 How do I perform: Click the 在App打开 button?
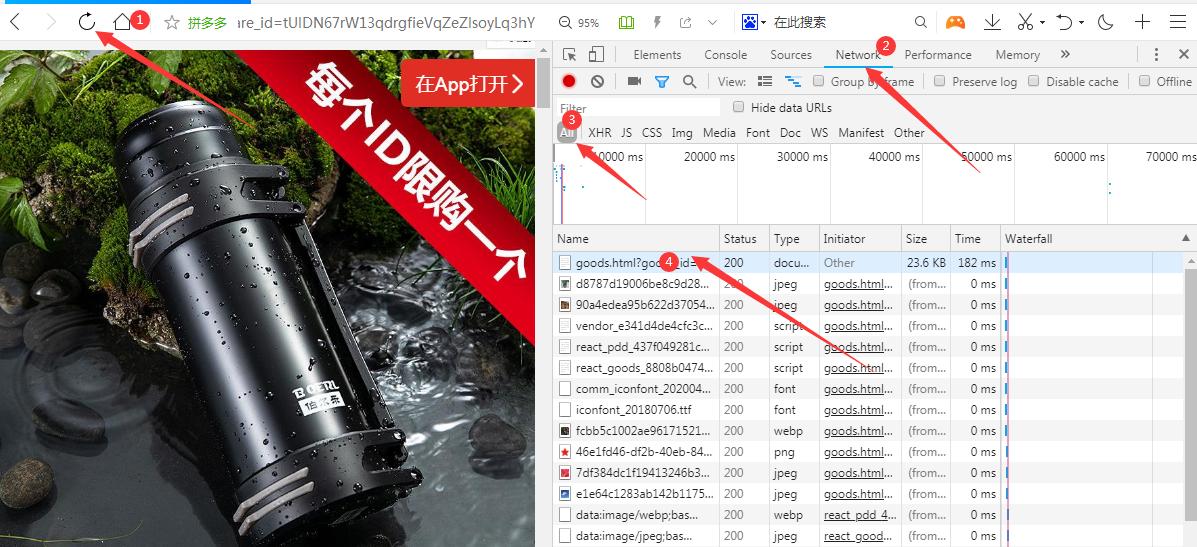pyautogui.click(x=469, y=83)
